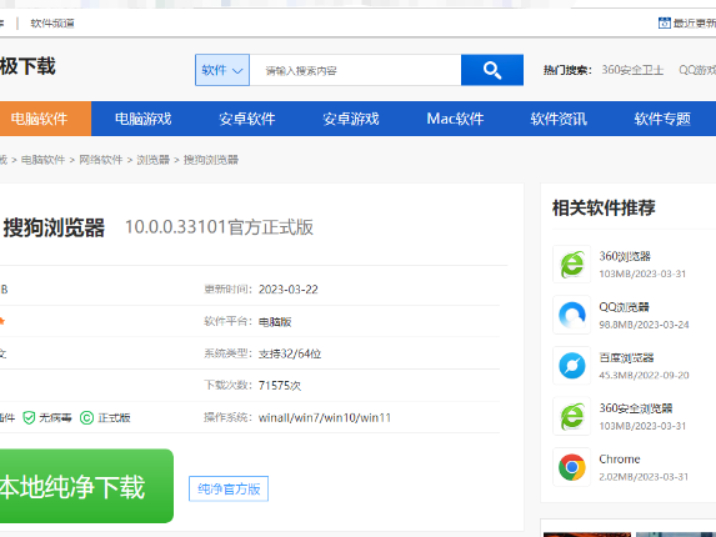Open the 软件 search type dropdown
Screen dimensions: 716x537
pyautogui.click(x=222, y=70)
